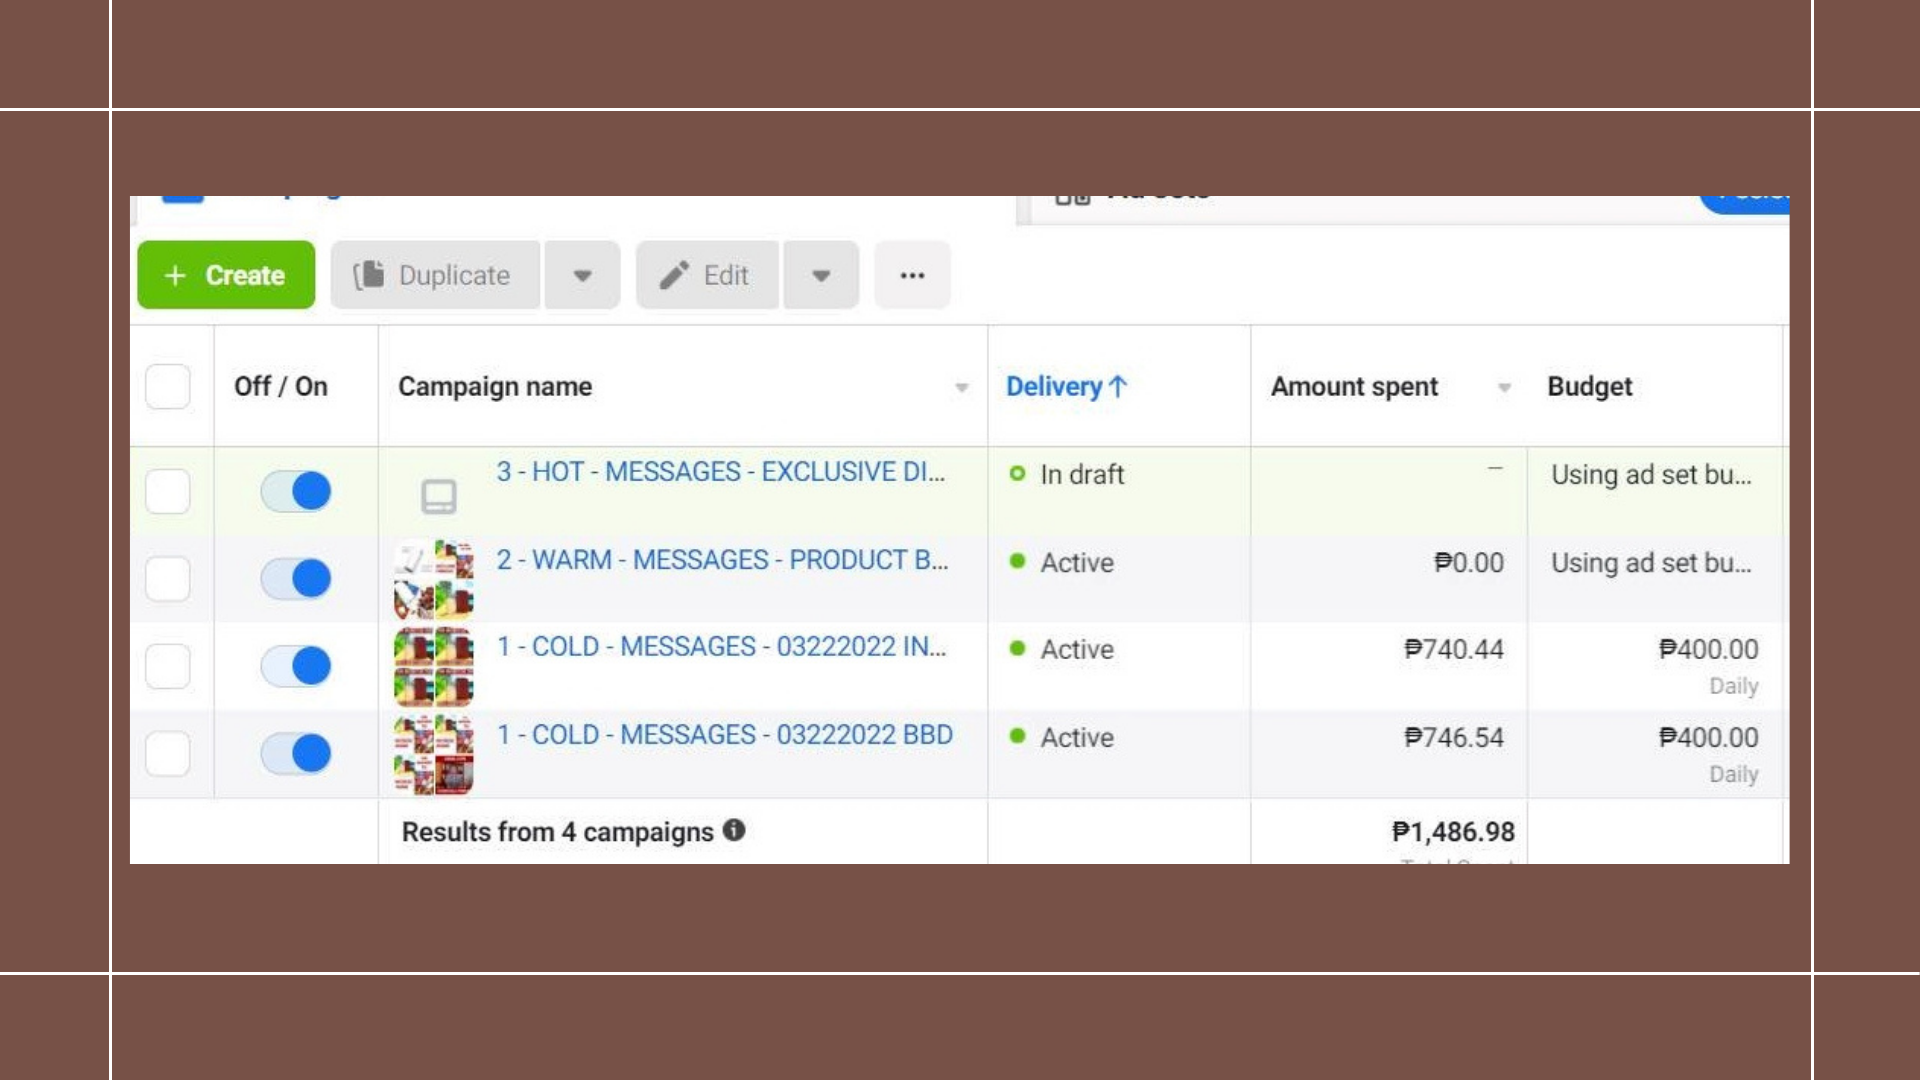
Task: Open 2 - WARM - MESSAGES campaign link
Action: [x=722, y=560]
